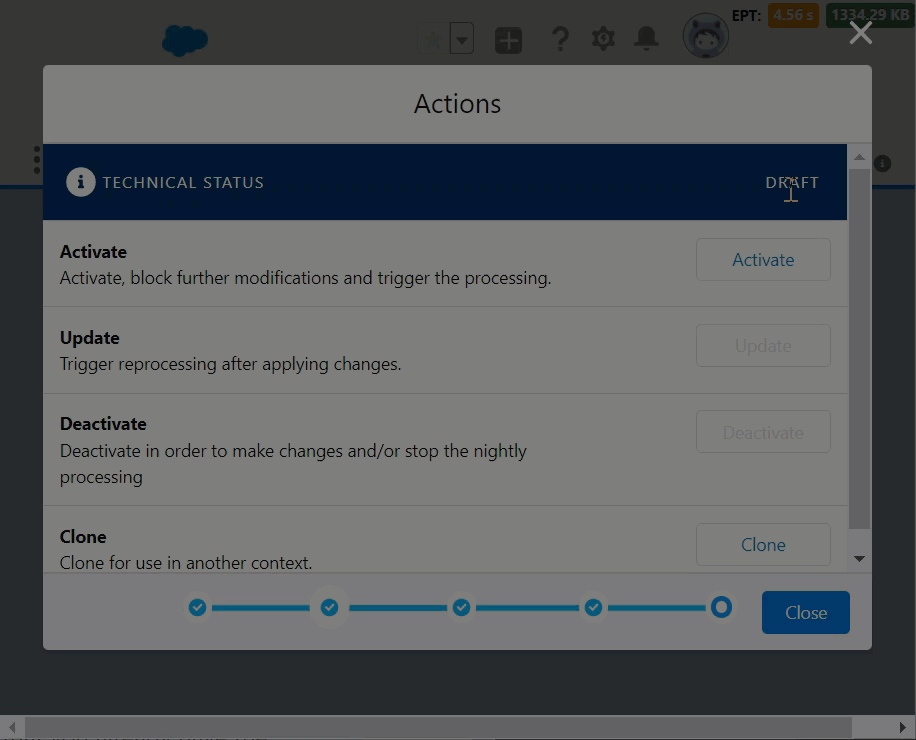Click the Deactivate button
916x740 pixels.
click(763, 432)
